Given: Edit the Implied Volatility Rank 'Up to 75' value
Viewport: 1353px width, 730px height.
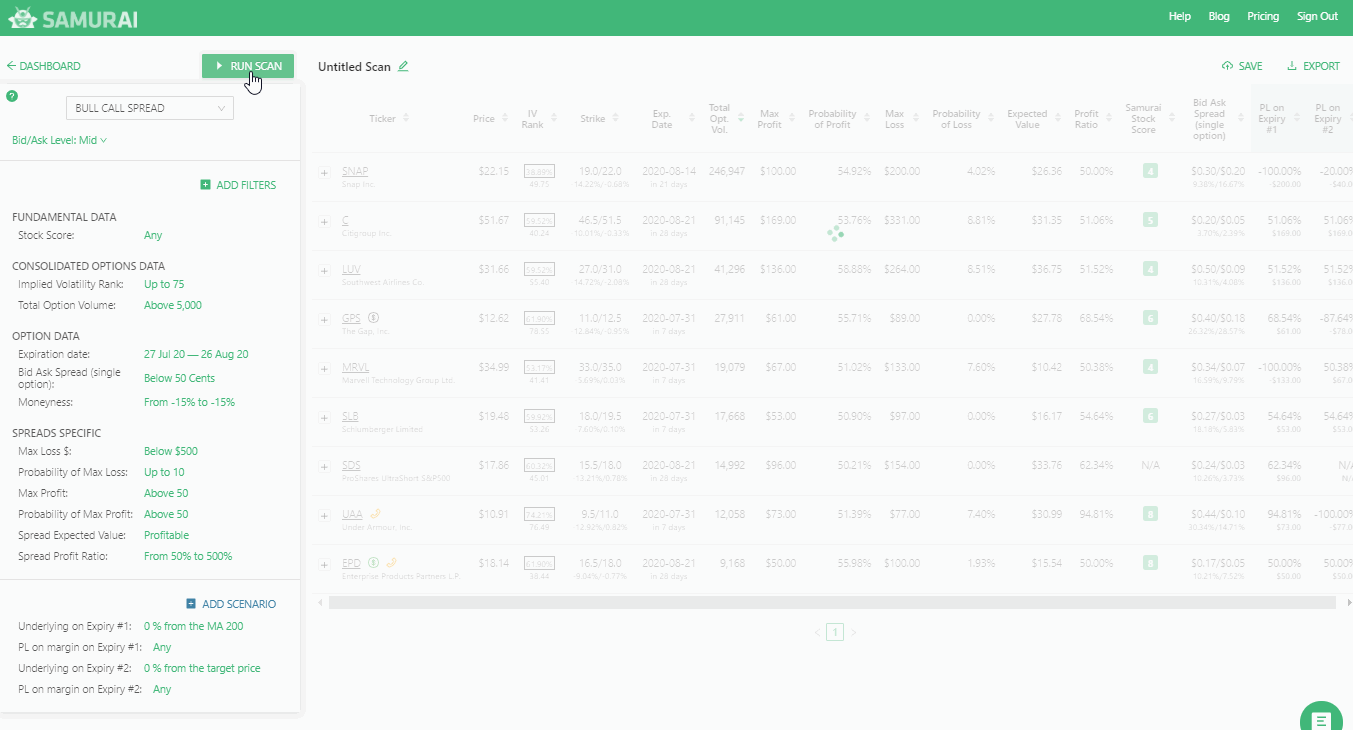Looking at the screenshot, I should click(x=164, y=284).
